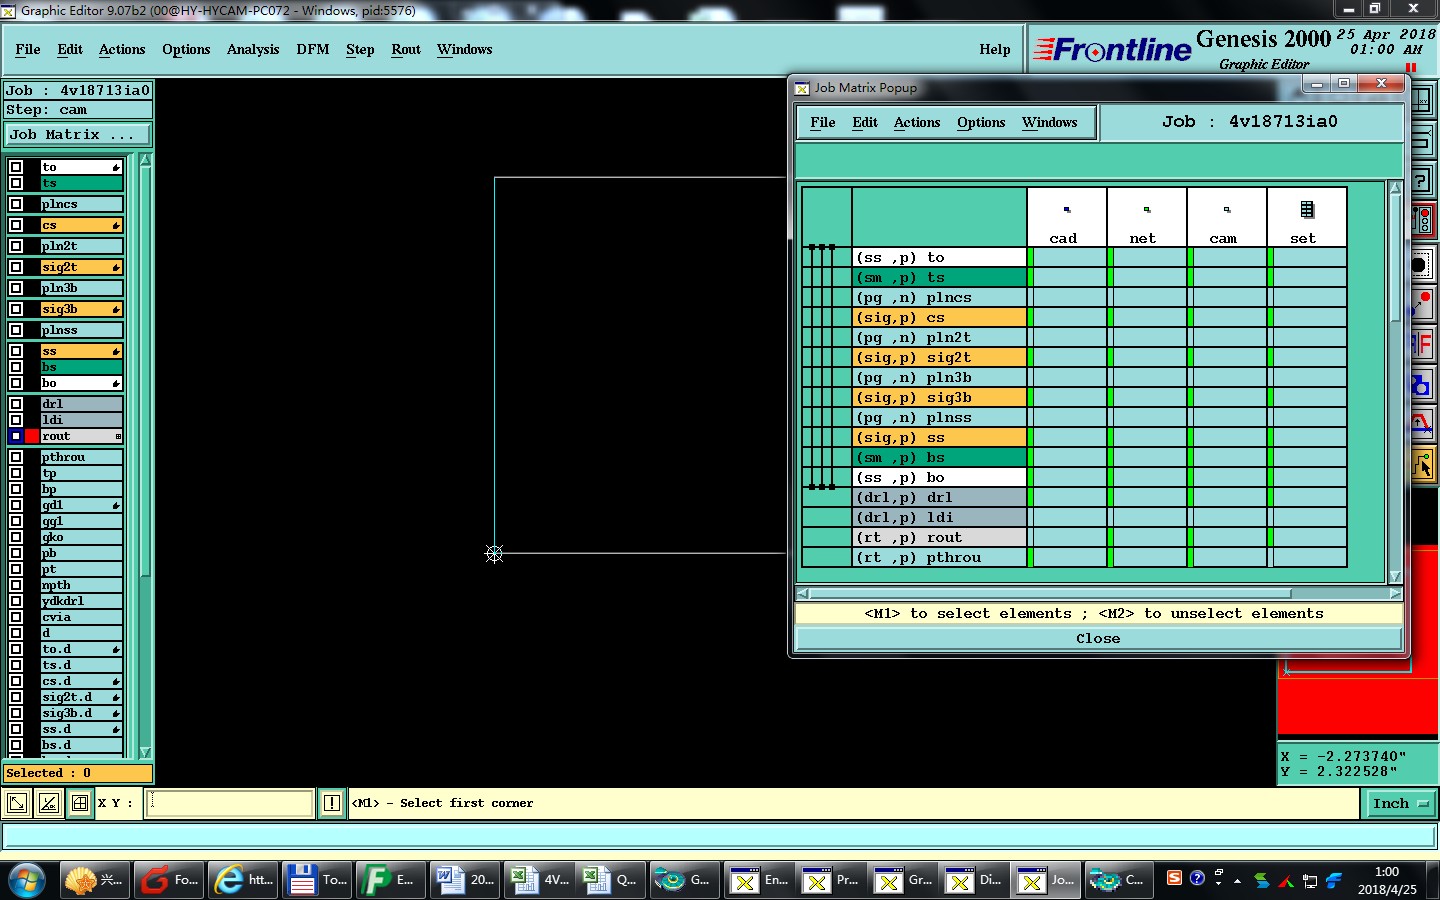
Task: Open the Foxit taskbar item
Action: 170,880
